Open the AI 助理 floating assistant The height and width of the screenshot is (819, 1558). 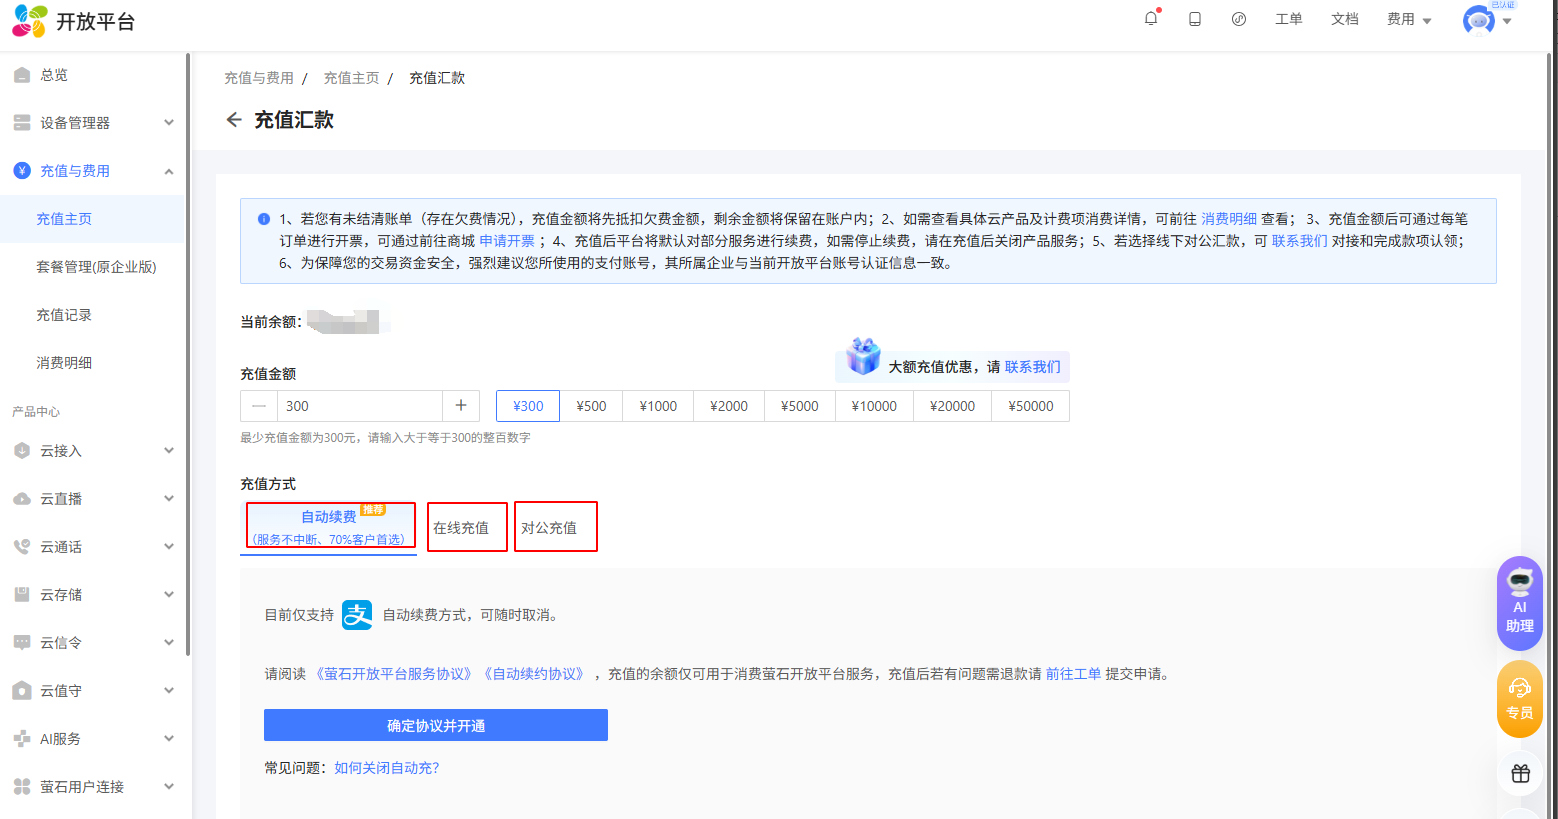[x=1519, y=603]
